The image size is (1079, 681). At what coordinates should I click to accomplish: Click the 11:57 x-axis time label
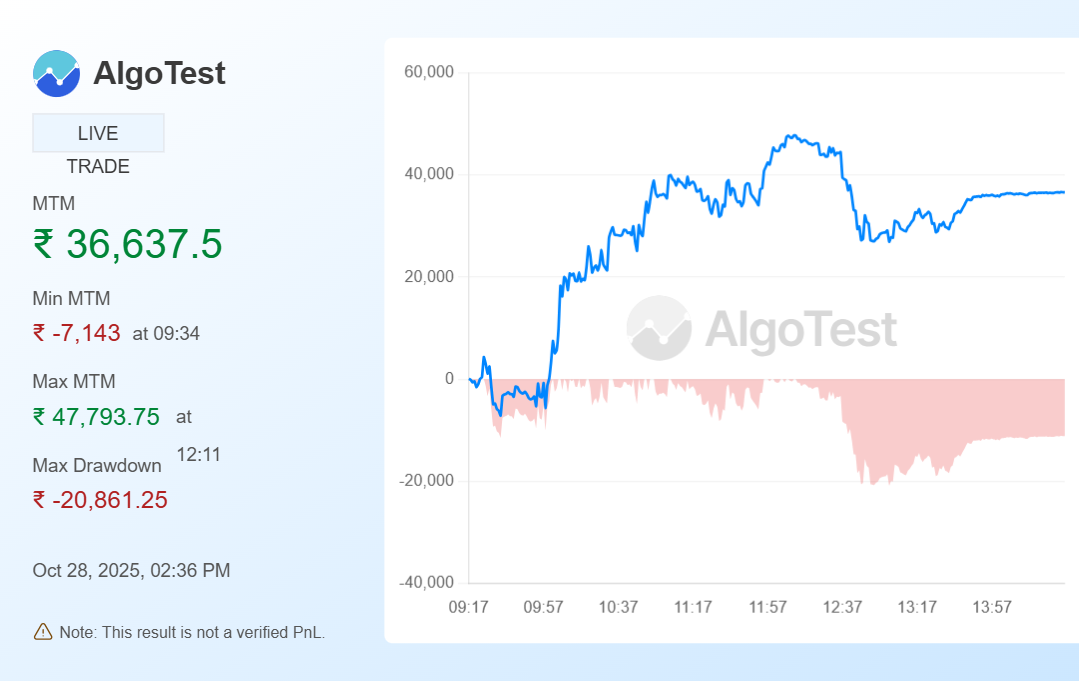pos(768,607)
